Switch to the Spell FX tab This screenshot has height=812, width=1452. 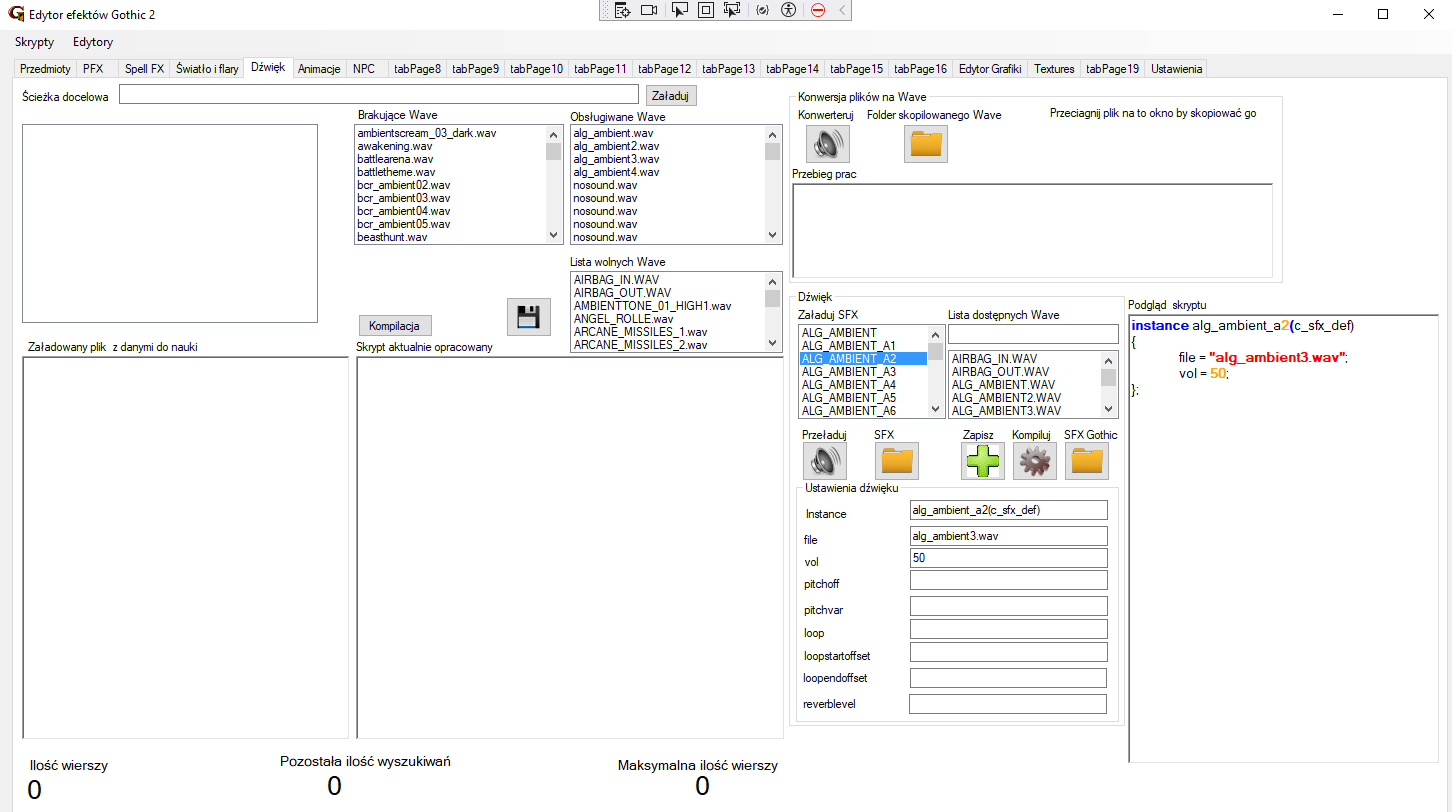[x=144, y=69]
